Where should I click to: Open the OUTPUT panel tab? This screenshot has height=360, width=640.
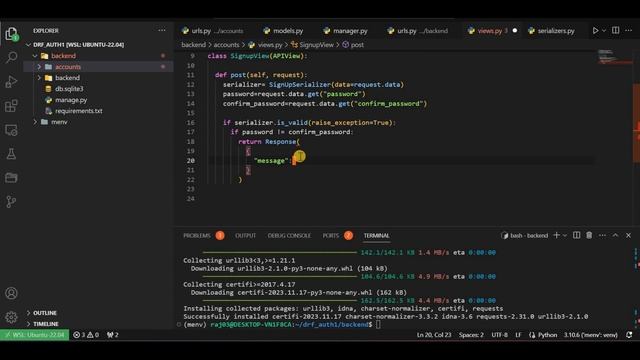245,236
